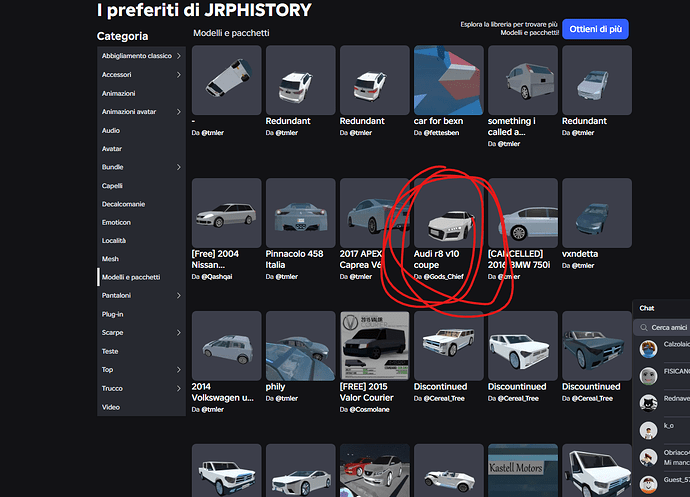Open the Audi r8 v10 coupe title link

[436, 259]
